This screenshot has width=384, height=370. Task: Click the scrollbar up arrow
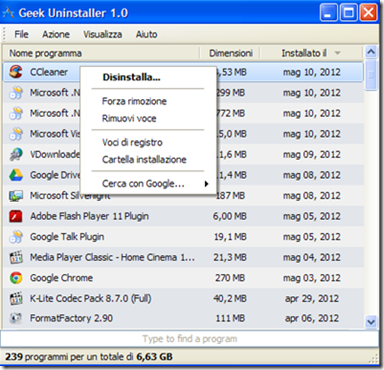click(x=371, y=52)
